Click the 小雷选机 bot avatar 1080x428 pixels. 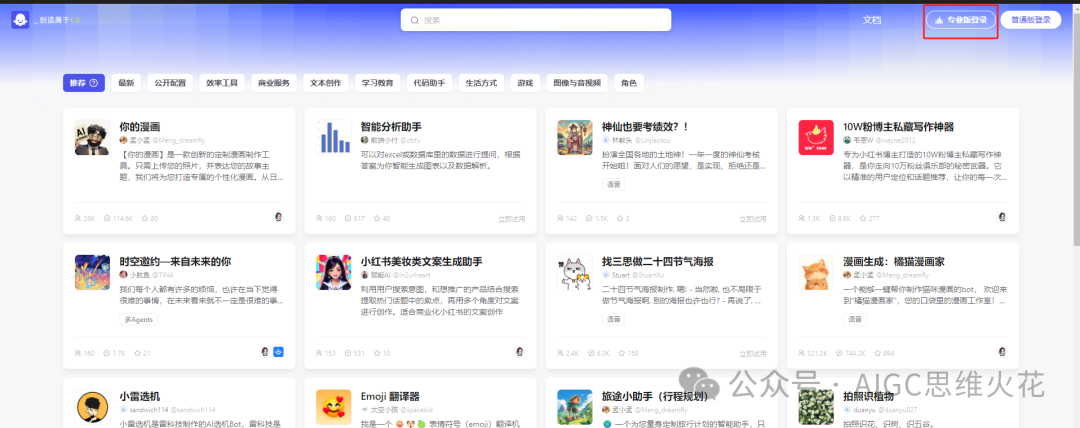(x=92, y=407)
